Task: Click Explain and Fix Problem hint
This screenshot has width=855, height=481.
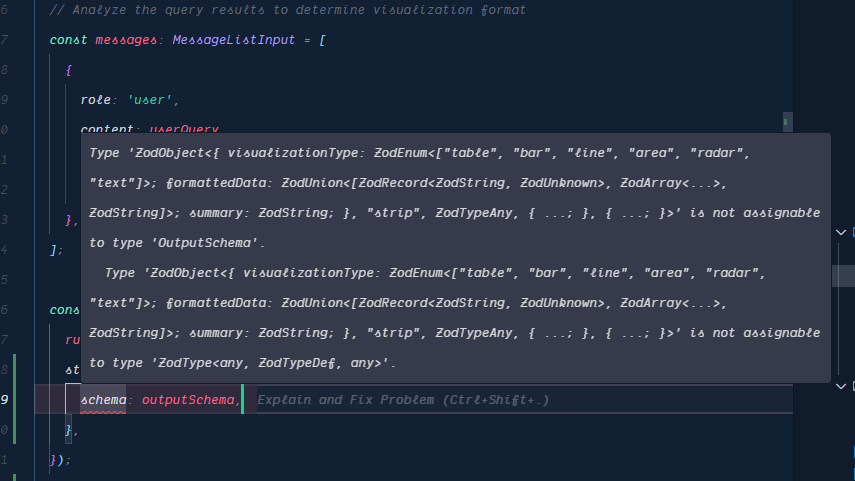Action: [x=403, y=400]
